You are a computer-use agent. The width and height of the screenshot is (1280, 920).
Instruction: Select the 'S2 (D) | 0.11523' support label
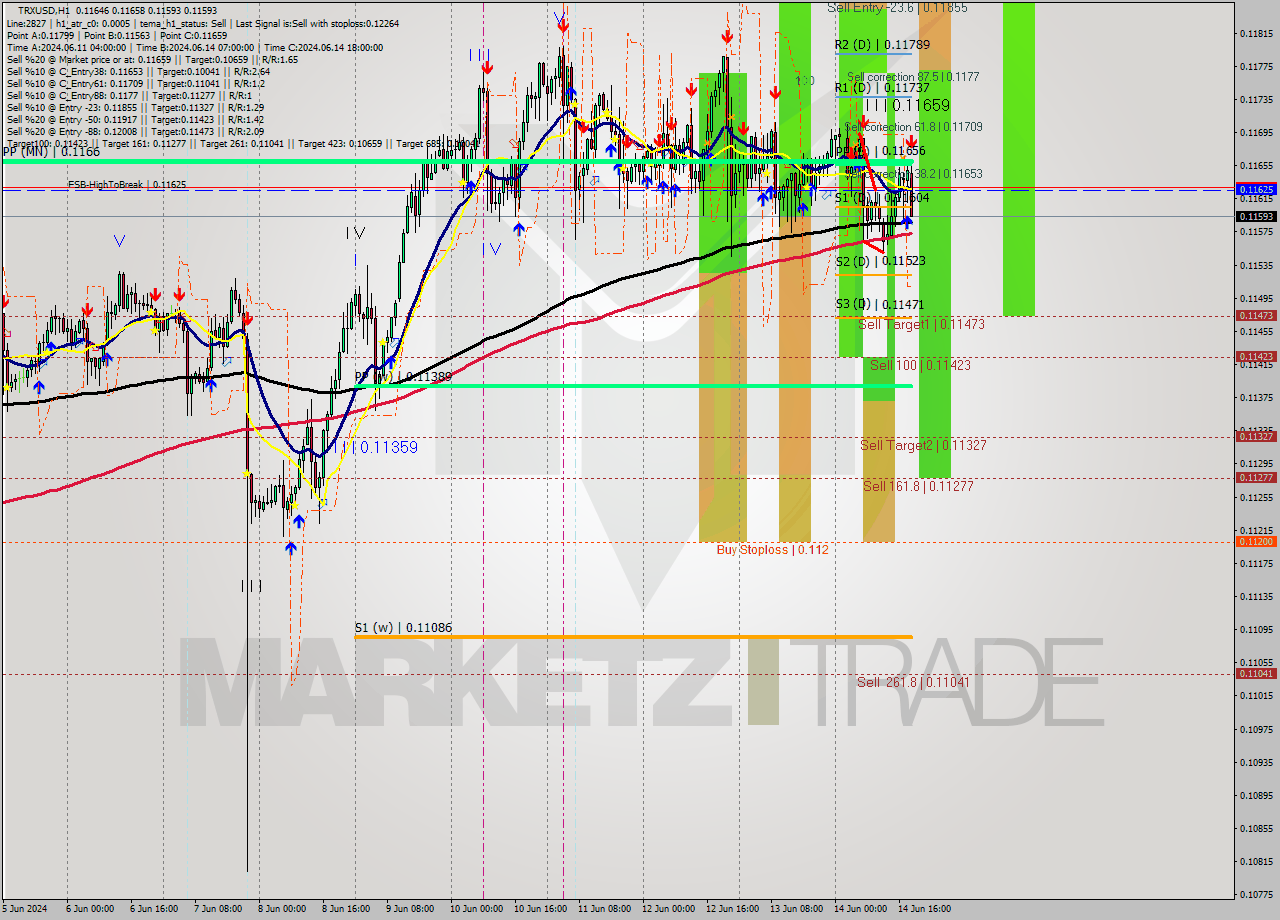pos(880,260)
